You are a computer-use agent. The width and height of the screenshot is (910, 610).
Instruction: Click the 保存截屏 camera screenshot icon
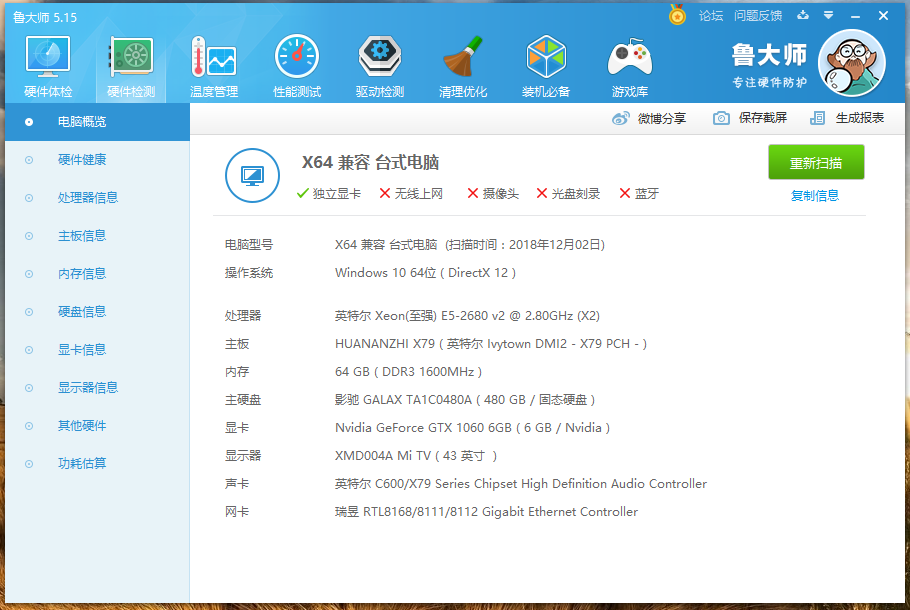coord(721,117)
